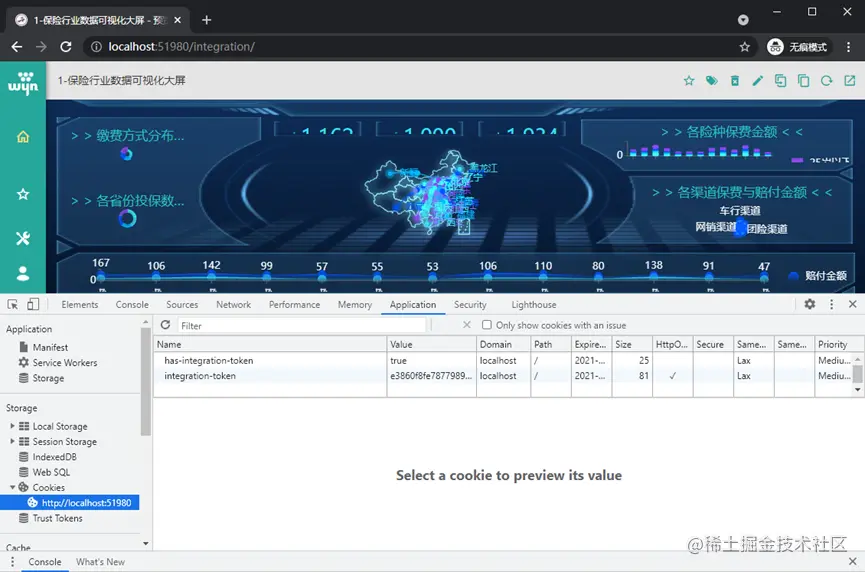The height and width of the screenshot is (572, 865).
Task: Sort cookies by the Value column header
Action: tap(431, 344)
